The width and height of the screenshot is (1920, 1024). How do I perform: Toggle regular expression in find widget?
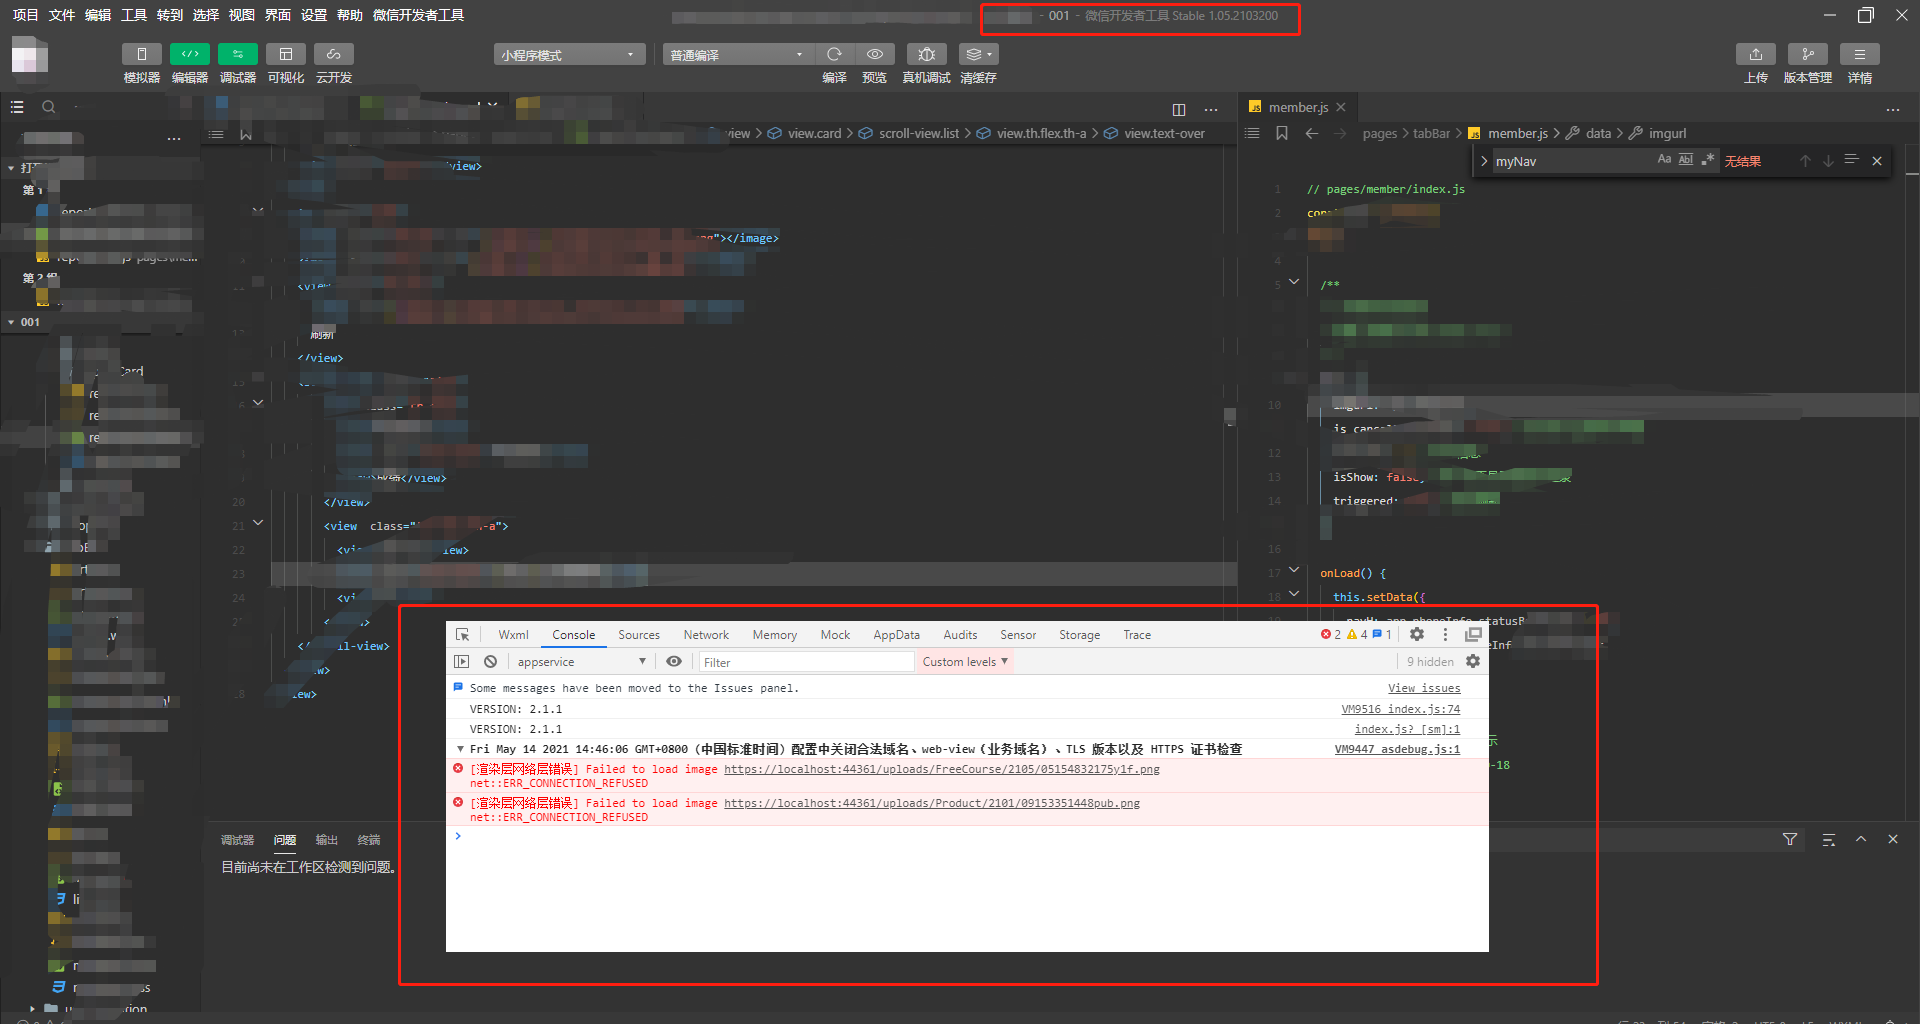pos(1708,160)
